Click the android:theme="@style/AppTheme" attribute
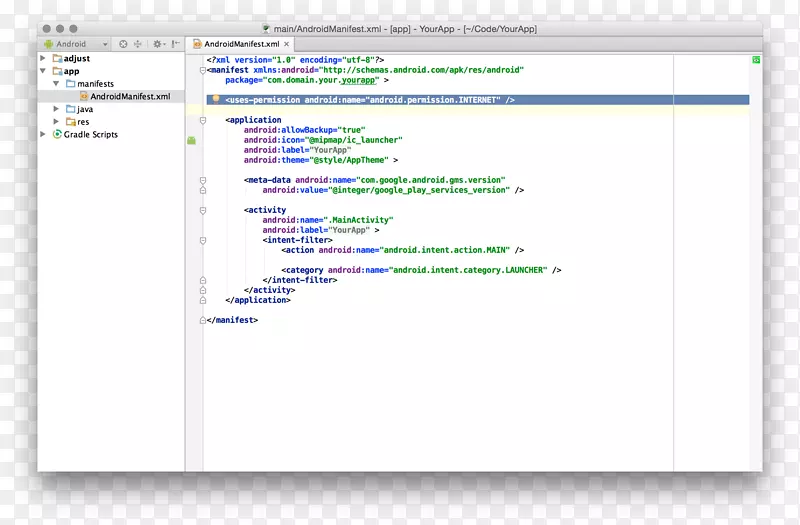Image resolution: width=800 pixels, height=525 pixels. (x=316, y=160)
